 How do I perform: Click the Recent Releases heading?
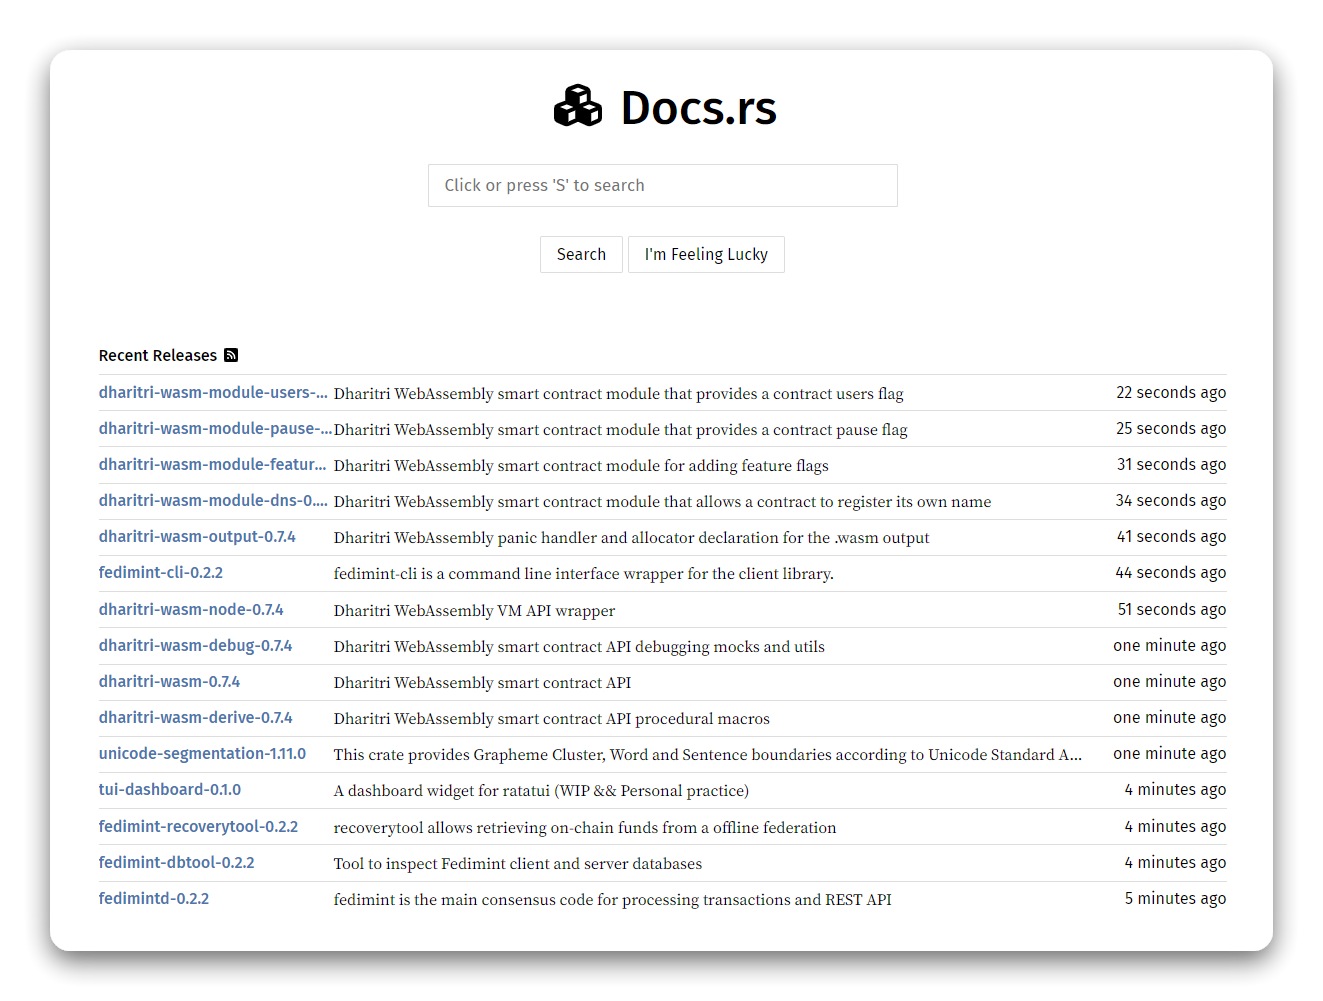[x=157, y=355]
